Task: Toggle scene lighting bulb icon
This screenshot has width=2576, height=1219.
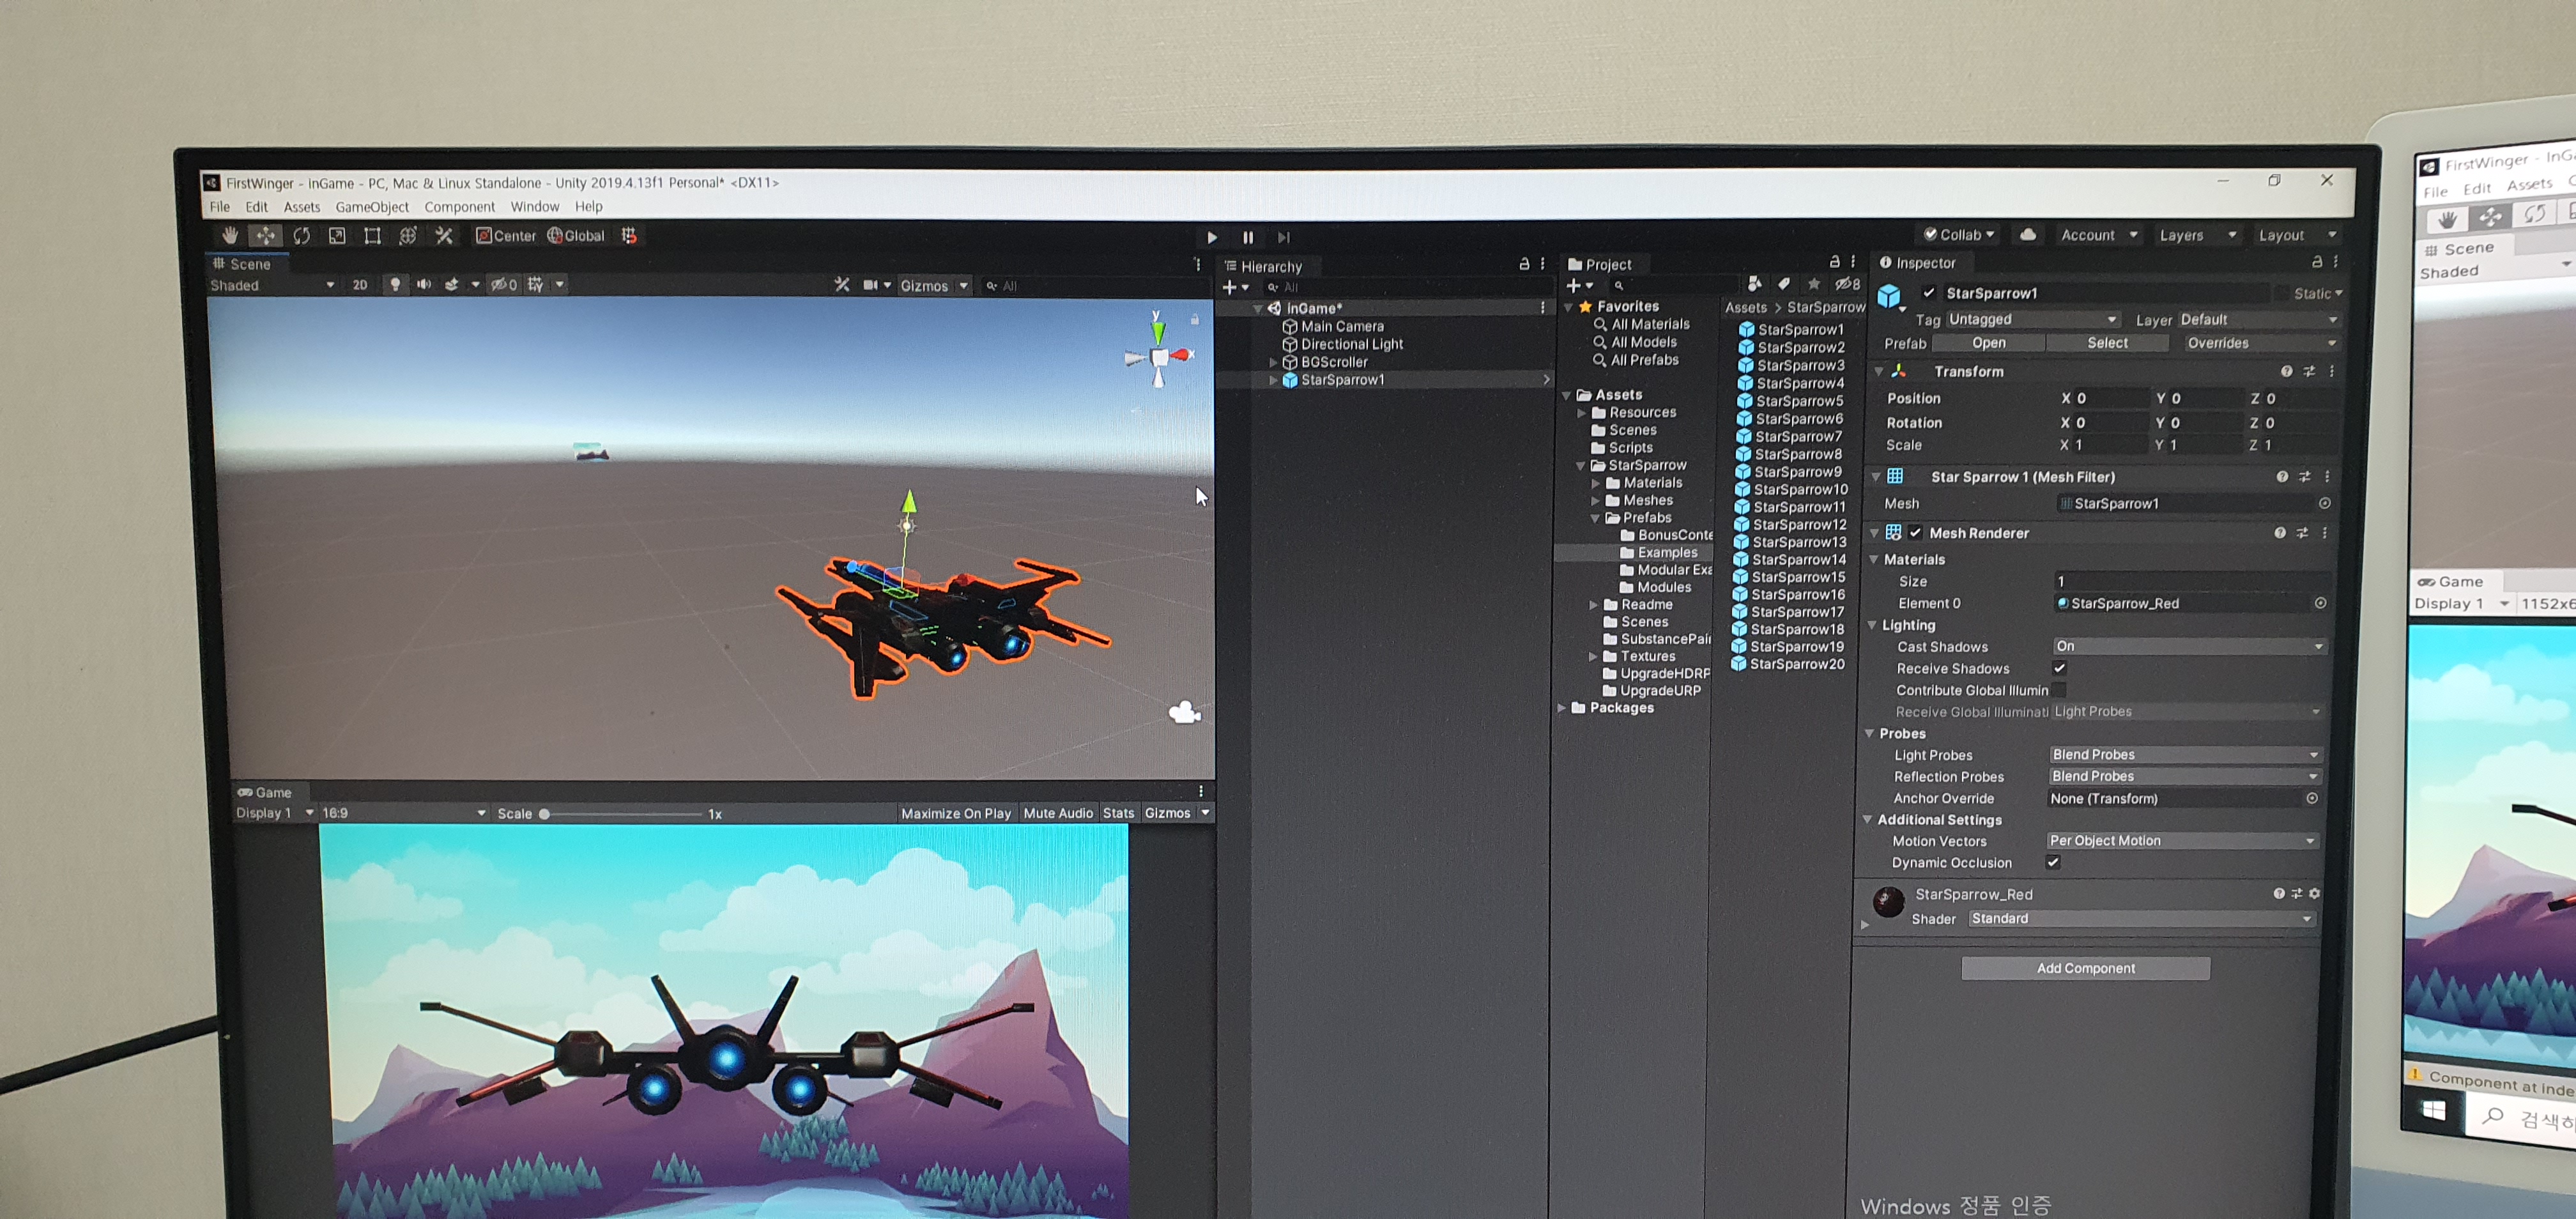Action: [395, 285]
